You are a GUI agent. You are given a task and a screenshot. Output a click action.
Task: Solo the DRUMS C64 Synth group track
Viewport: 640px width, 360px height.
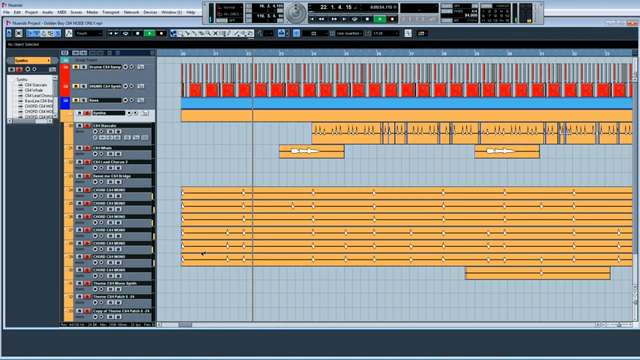click(83, 86)
